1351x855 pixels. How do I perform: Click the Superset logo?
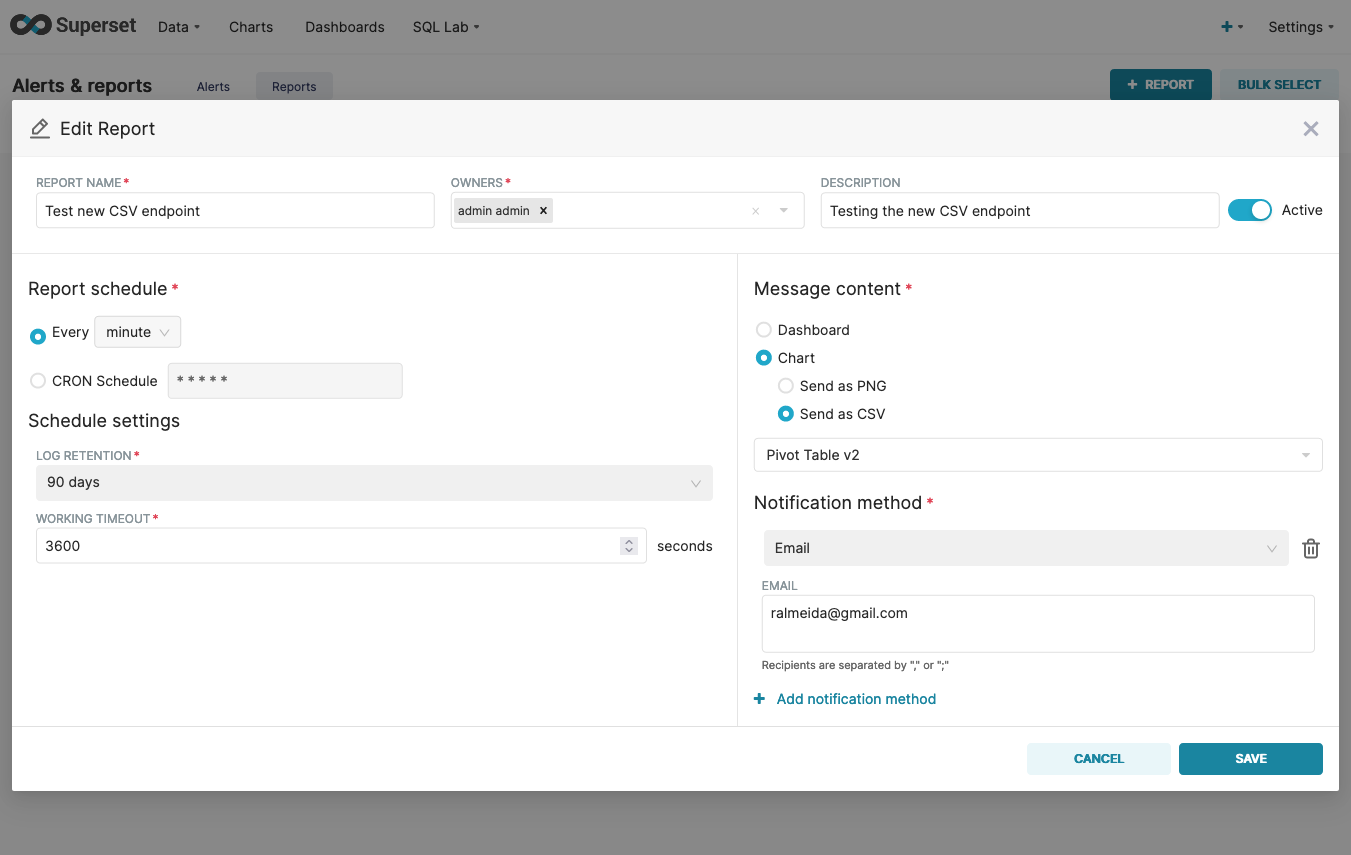[x=73, y=26]
